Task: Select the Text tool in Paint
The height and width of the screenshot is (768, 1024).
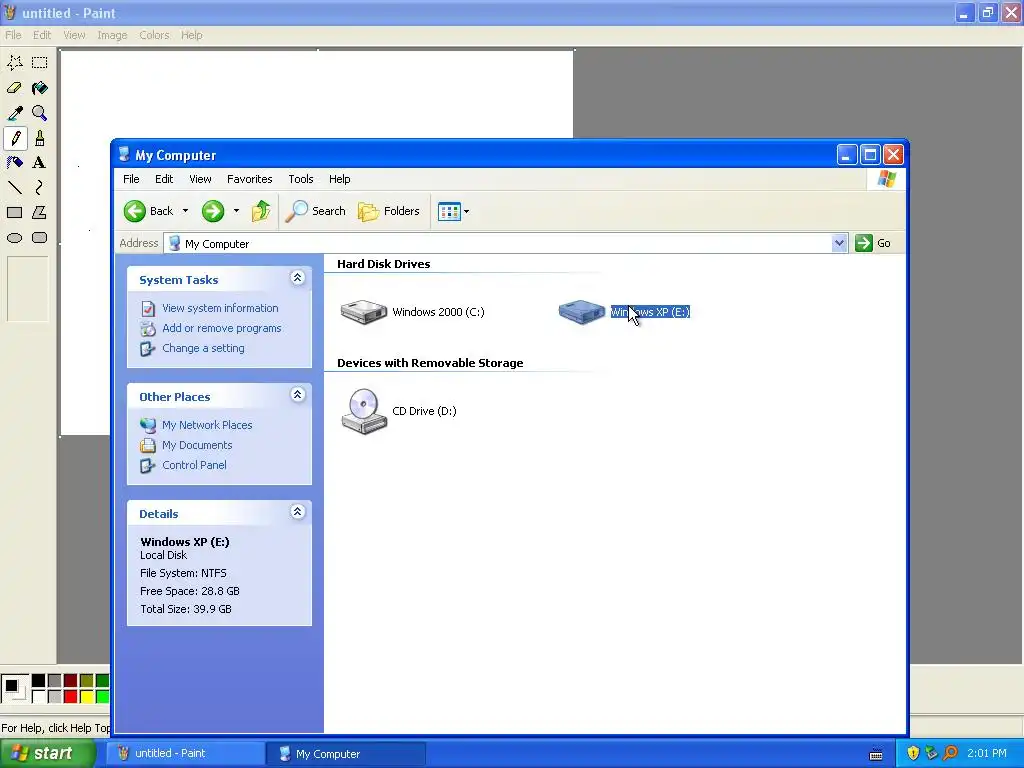Action: click(x=40, y=163)
